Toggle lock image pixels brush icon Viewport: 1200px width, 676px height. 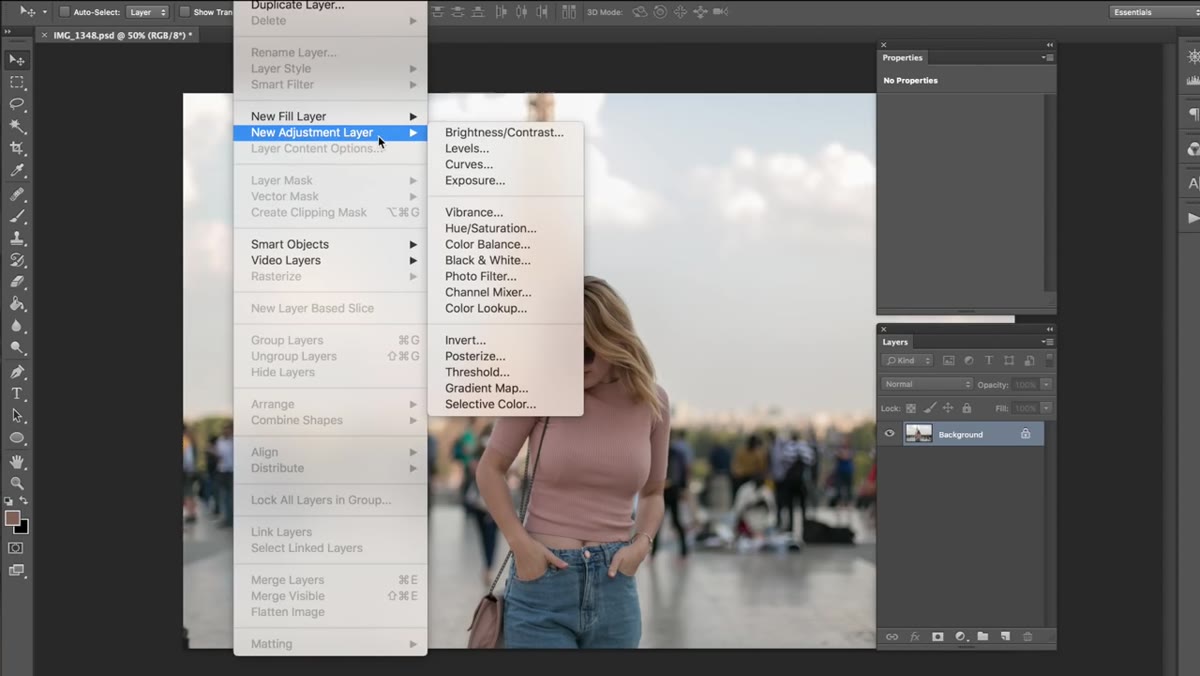click(x=929, y=408)
